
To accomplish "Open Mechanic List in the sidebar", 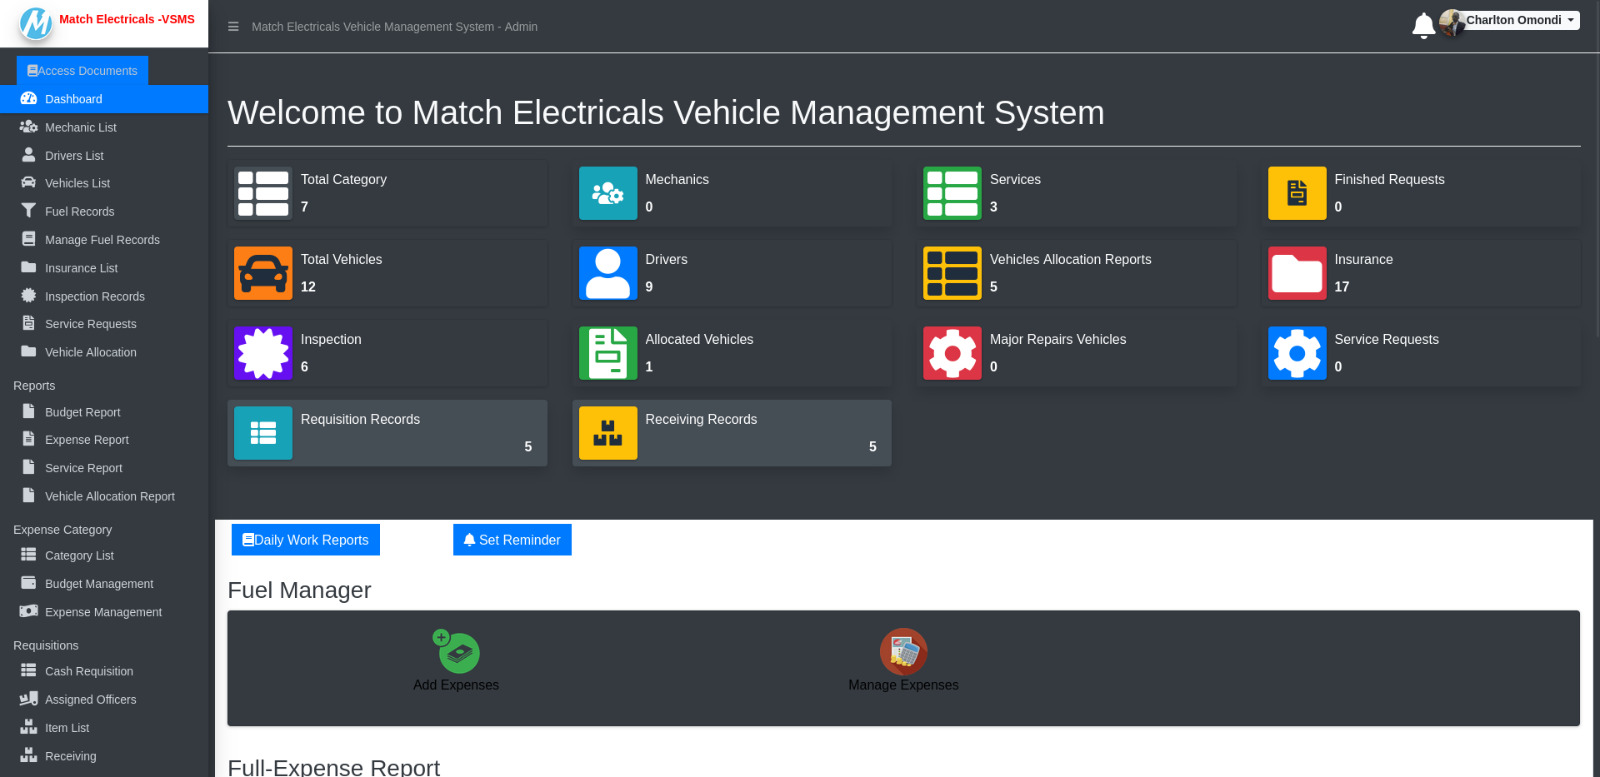I will [104, 127].
